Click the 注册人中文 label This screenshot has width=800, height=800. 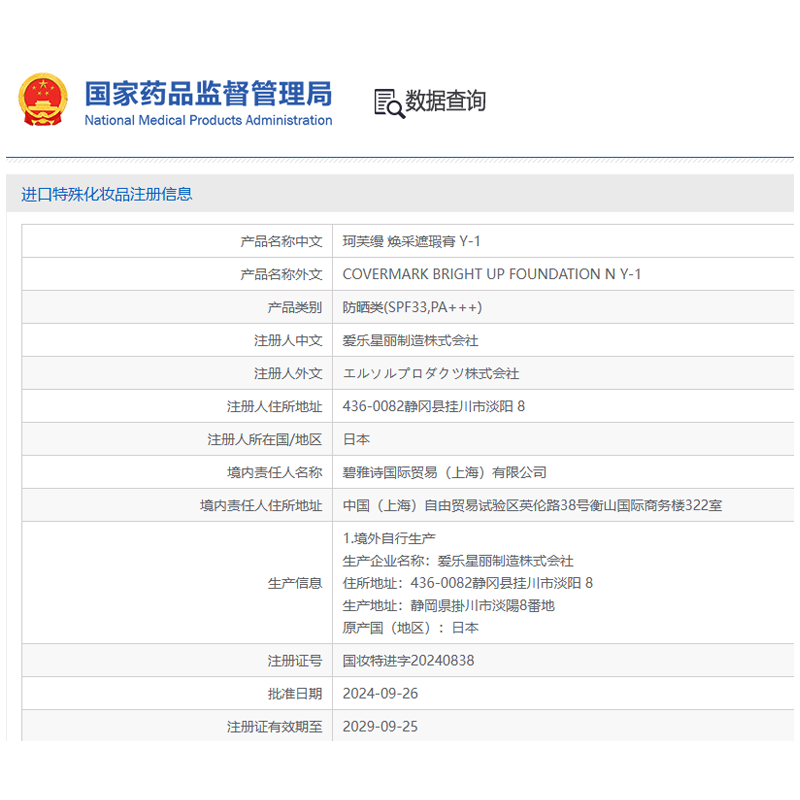(288, 340)
